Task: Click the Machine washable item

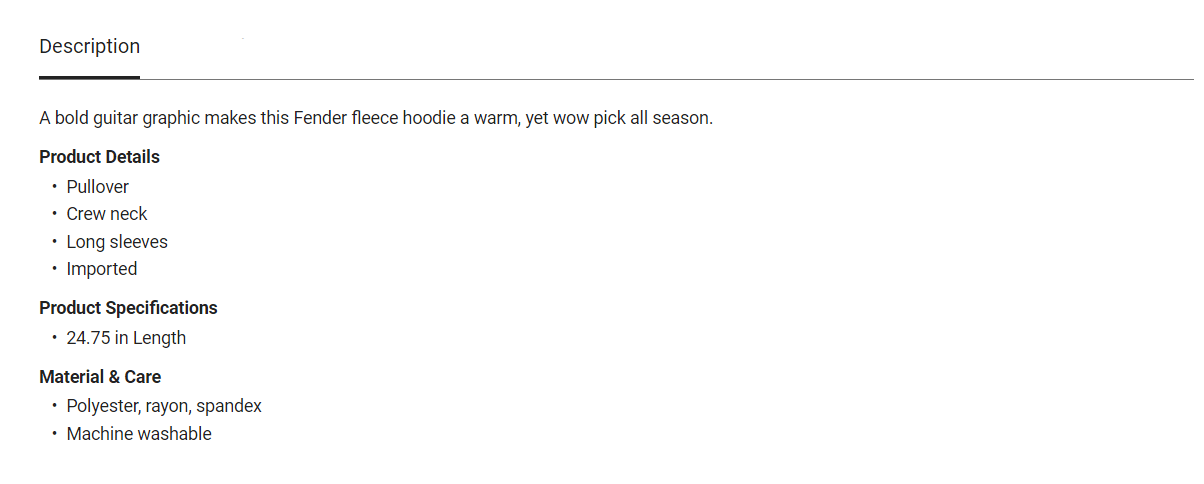Action: [139, 434]
